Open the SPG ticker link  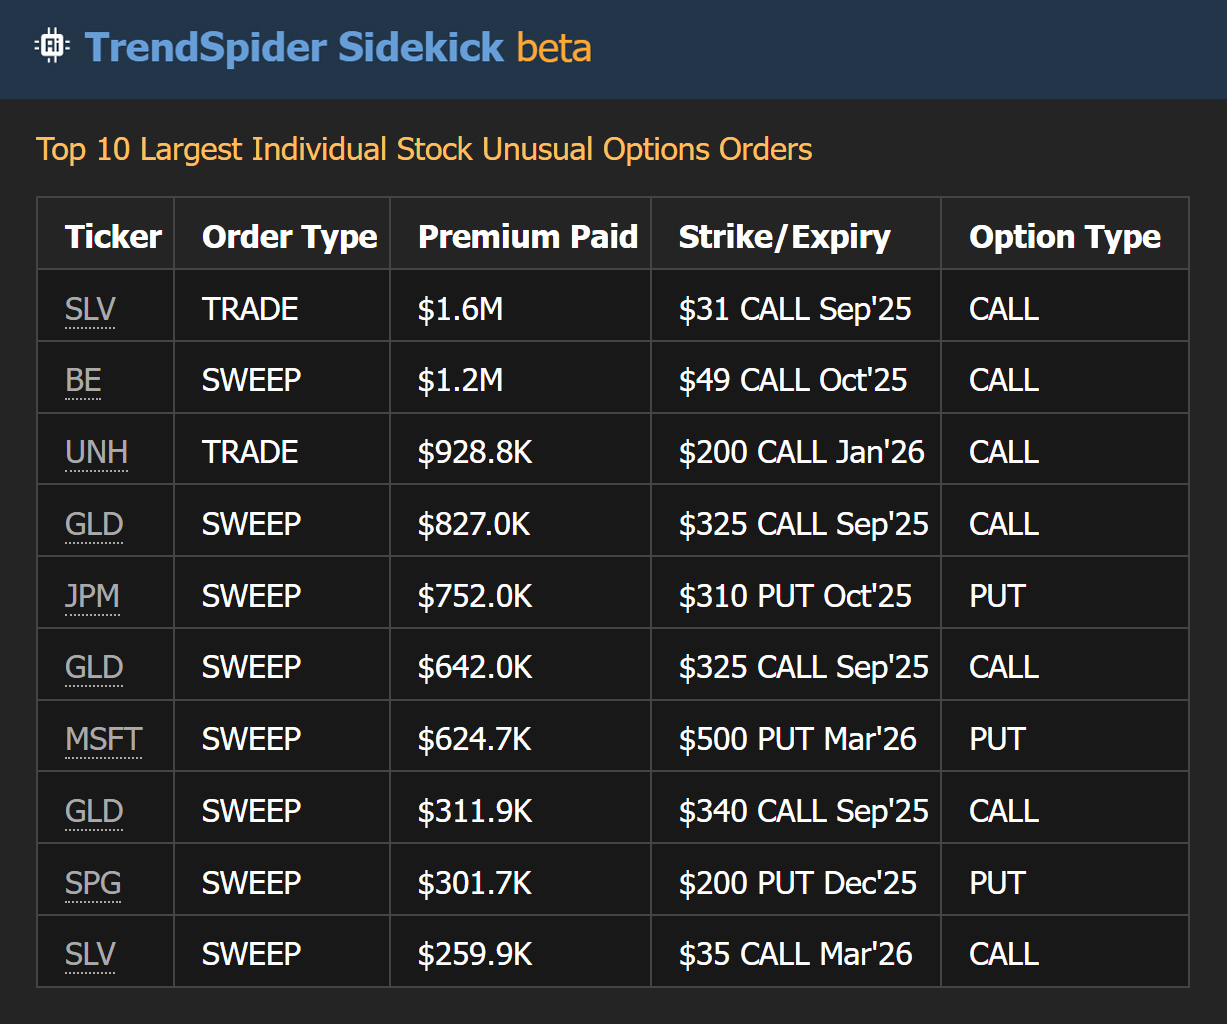pos(93,883)
